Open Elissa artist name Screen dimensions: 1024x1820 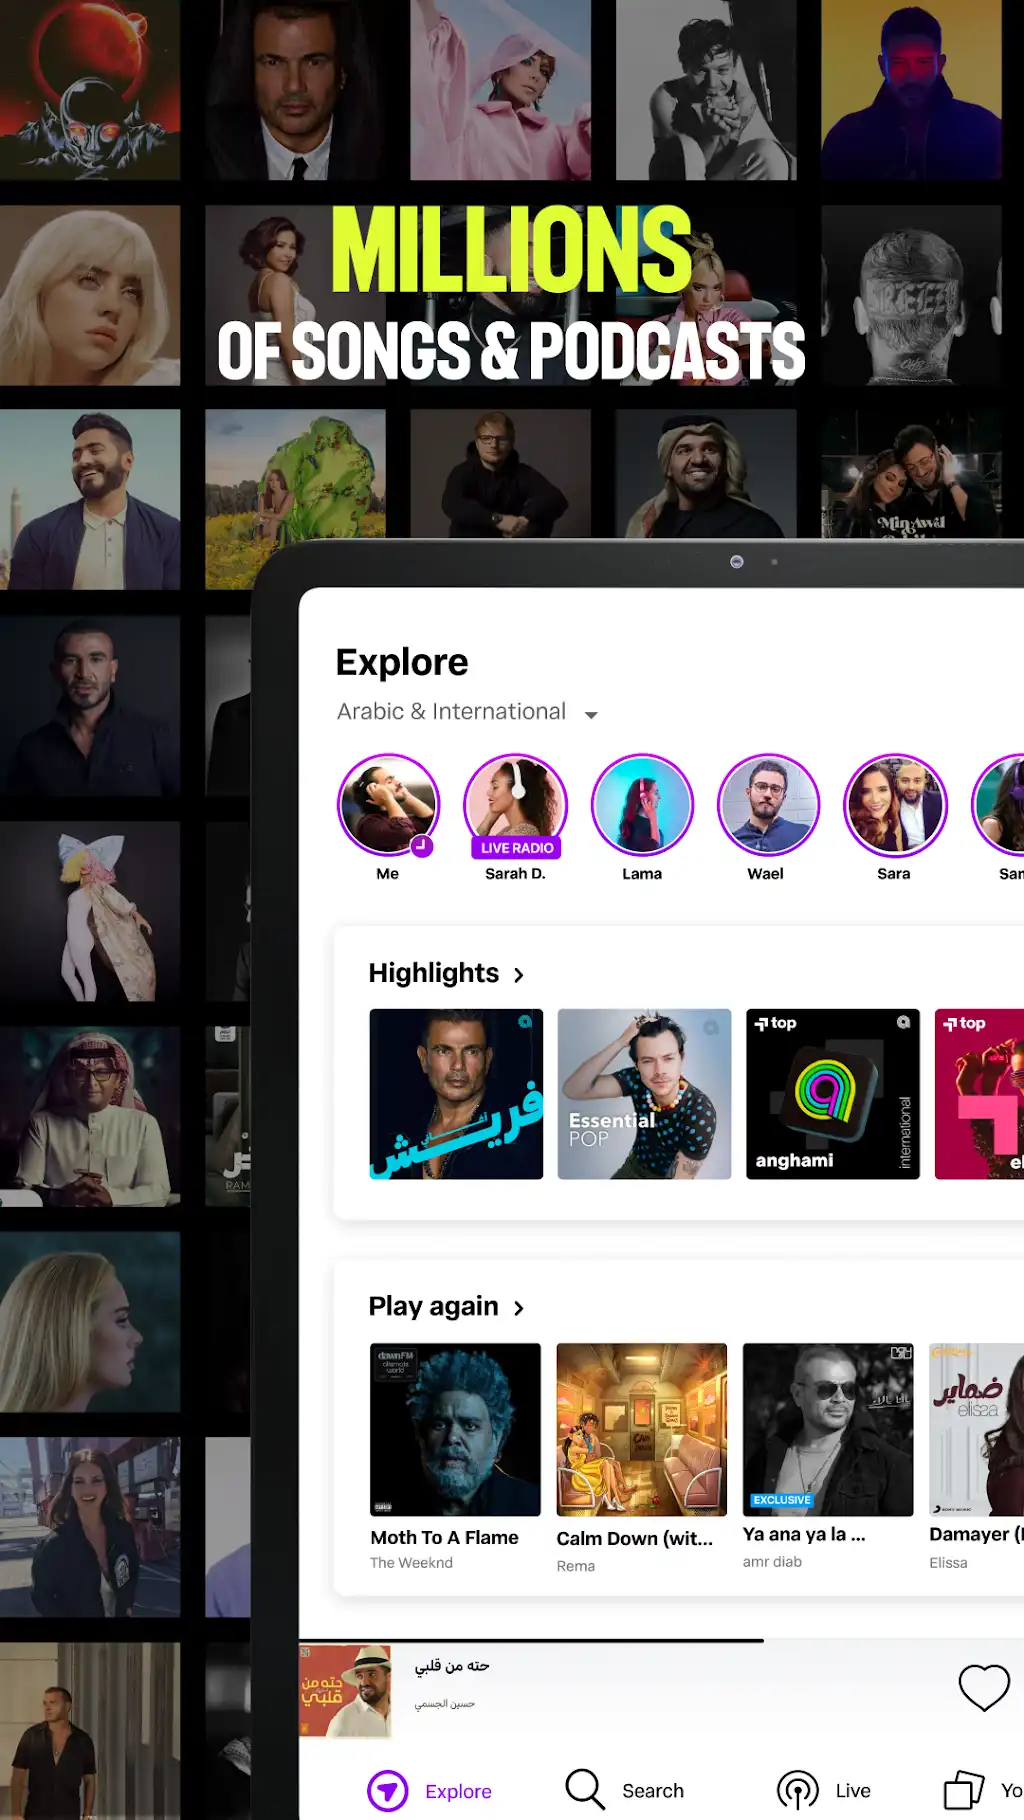(948, 1562)
